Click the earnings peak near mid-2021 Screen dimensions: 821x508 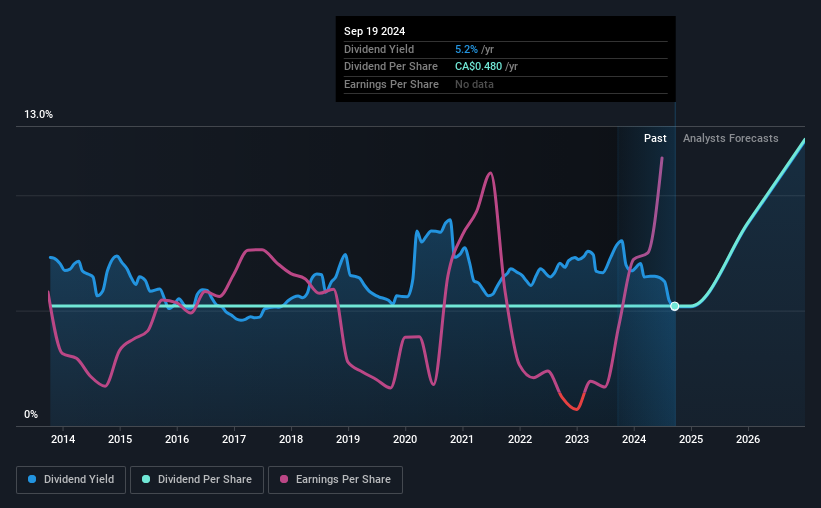pos(490,173)
